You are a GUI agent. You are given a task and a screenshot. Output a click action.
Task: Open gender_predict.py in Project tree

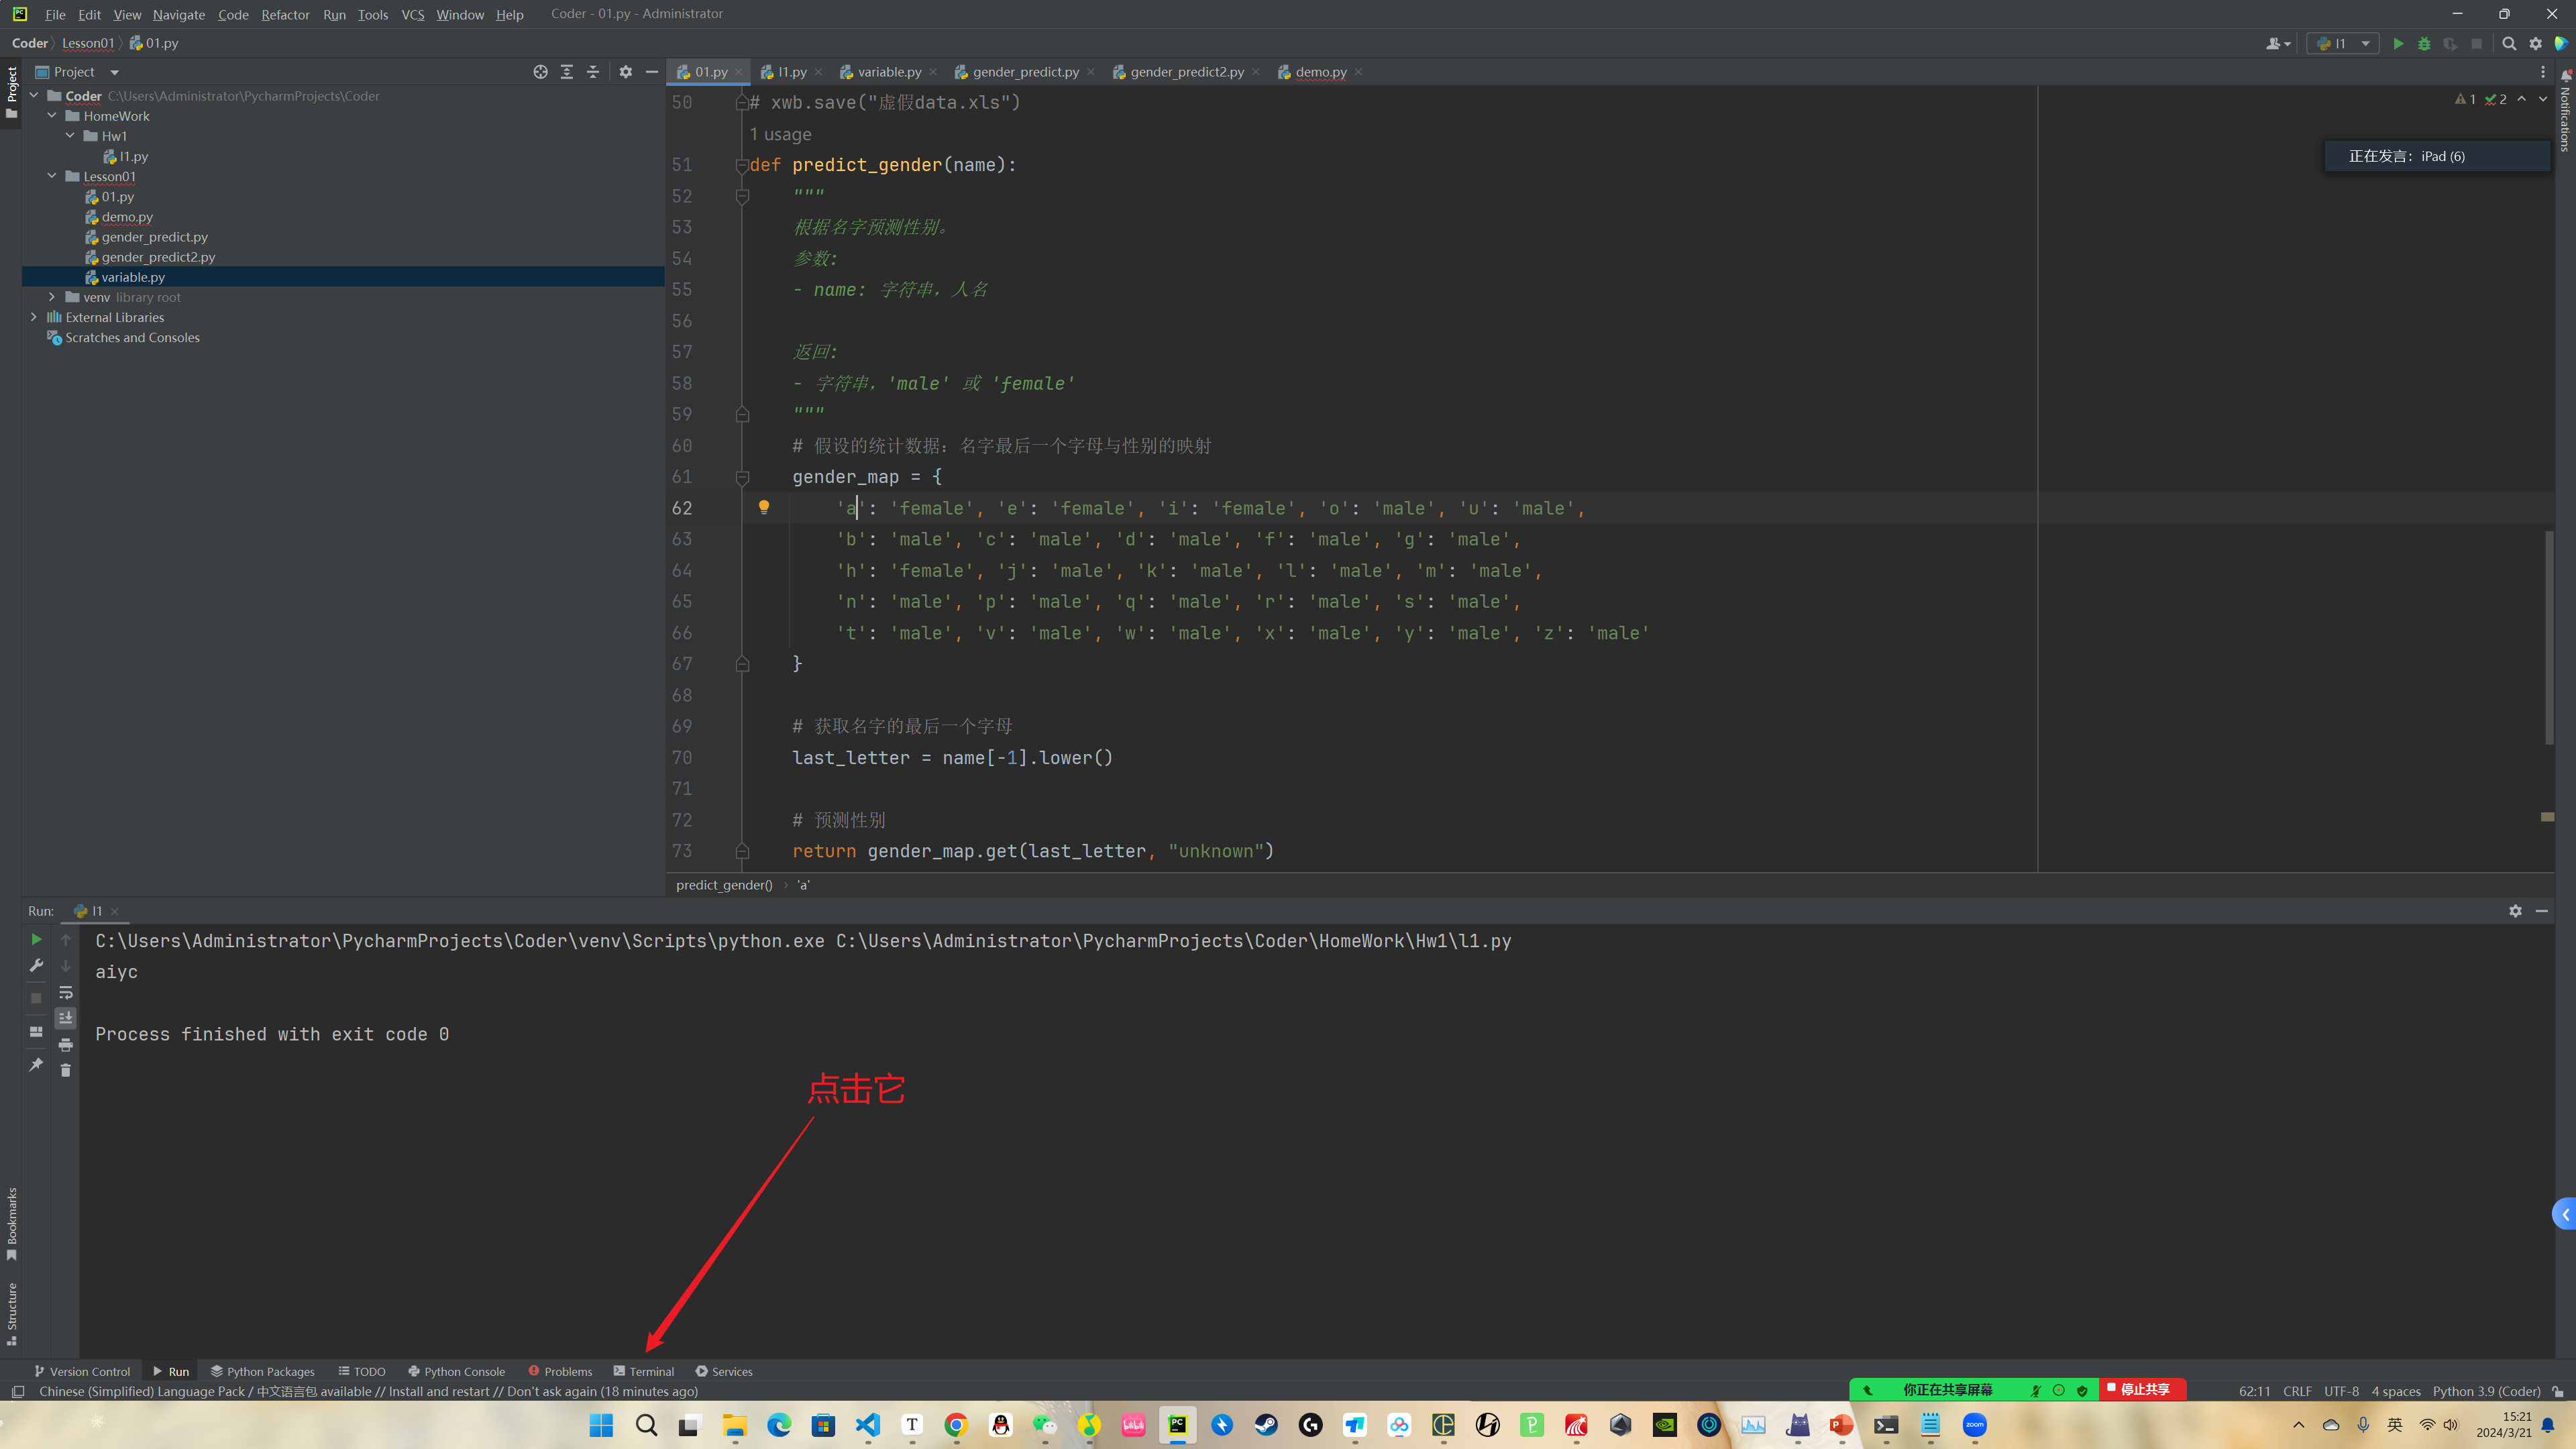click(154, 237)
